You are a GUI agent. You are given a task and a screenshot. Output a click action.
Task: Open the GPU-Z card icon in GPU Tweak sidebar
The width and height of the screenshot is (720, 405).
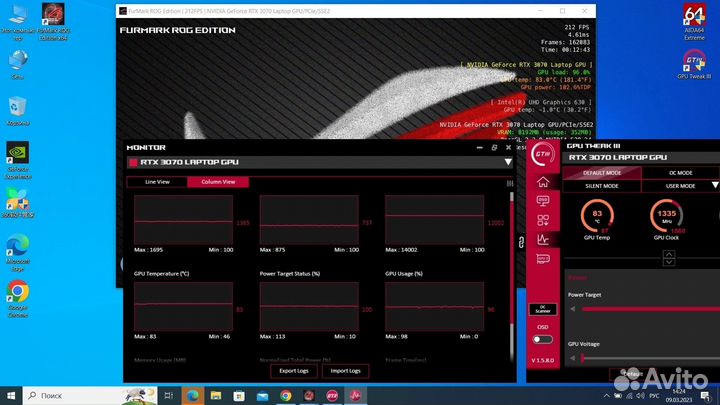(543, 259)
